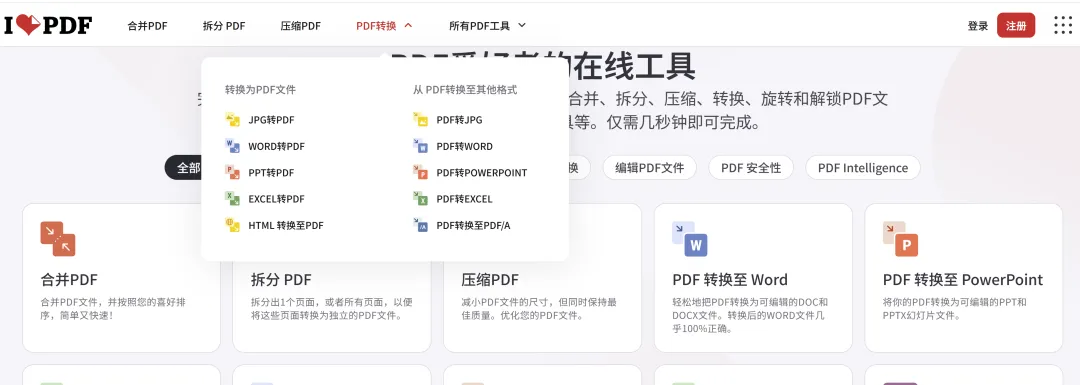Open the 拆分 PDF tool card title
The image size is (1080, 385).
pos(281,280)
